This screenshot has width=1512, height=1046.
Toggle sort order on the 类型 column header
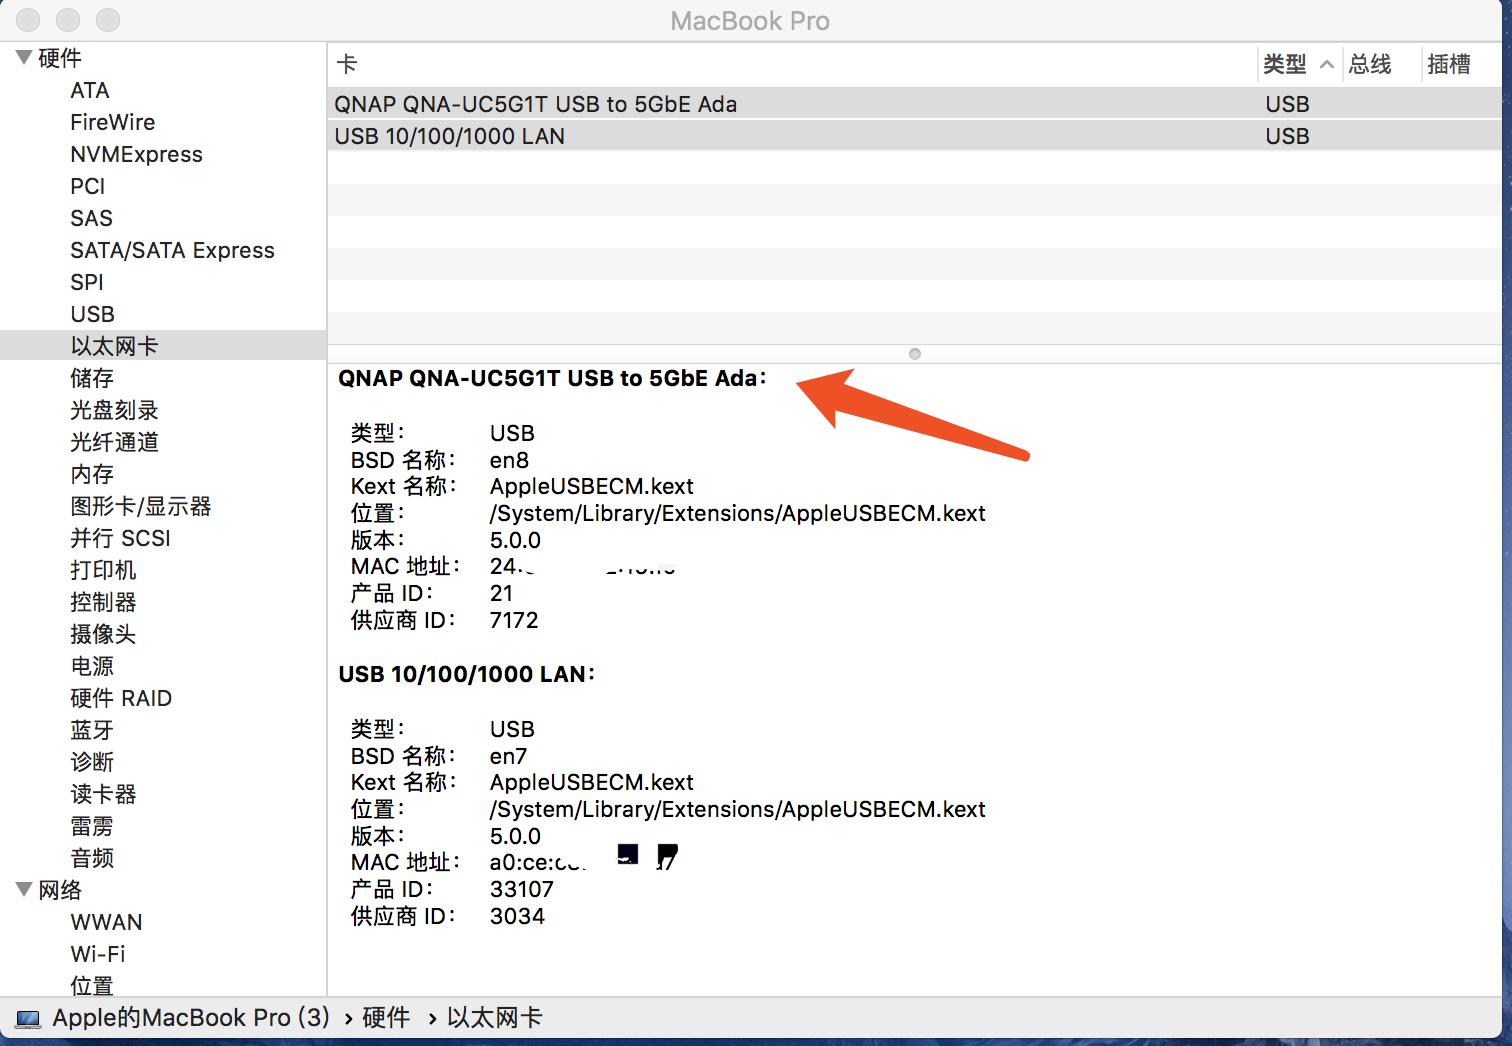pos(1284,63)
